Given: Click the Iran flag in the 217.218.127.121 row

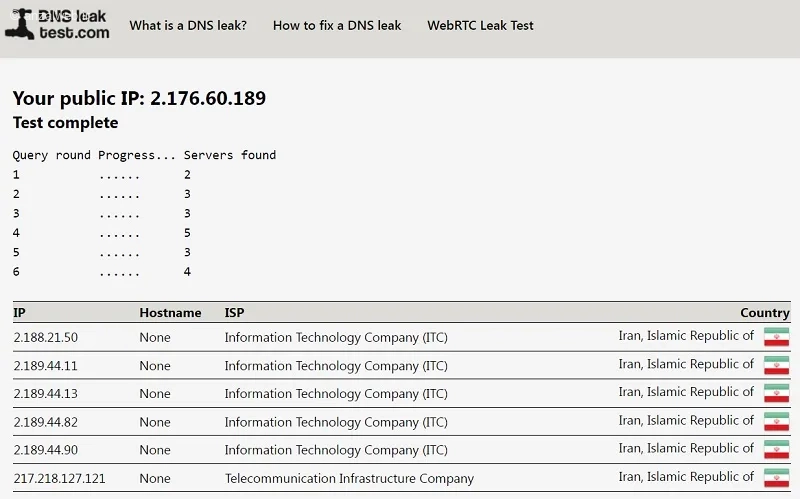Looking at the screenshot, I should [x=777, y=478].
